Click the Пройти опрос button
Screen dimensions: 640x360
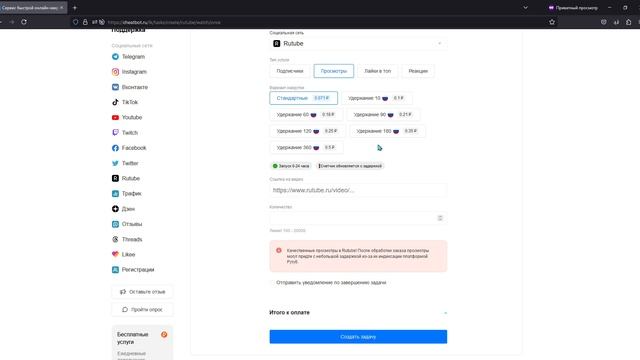coord(142,310)
